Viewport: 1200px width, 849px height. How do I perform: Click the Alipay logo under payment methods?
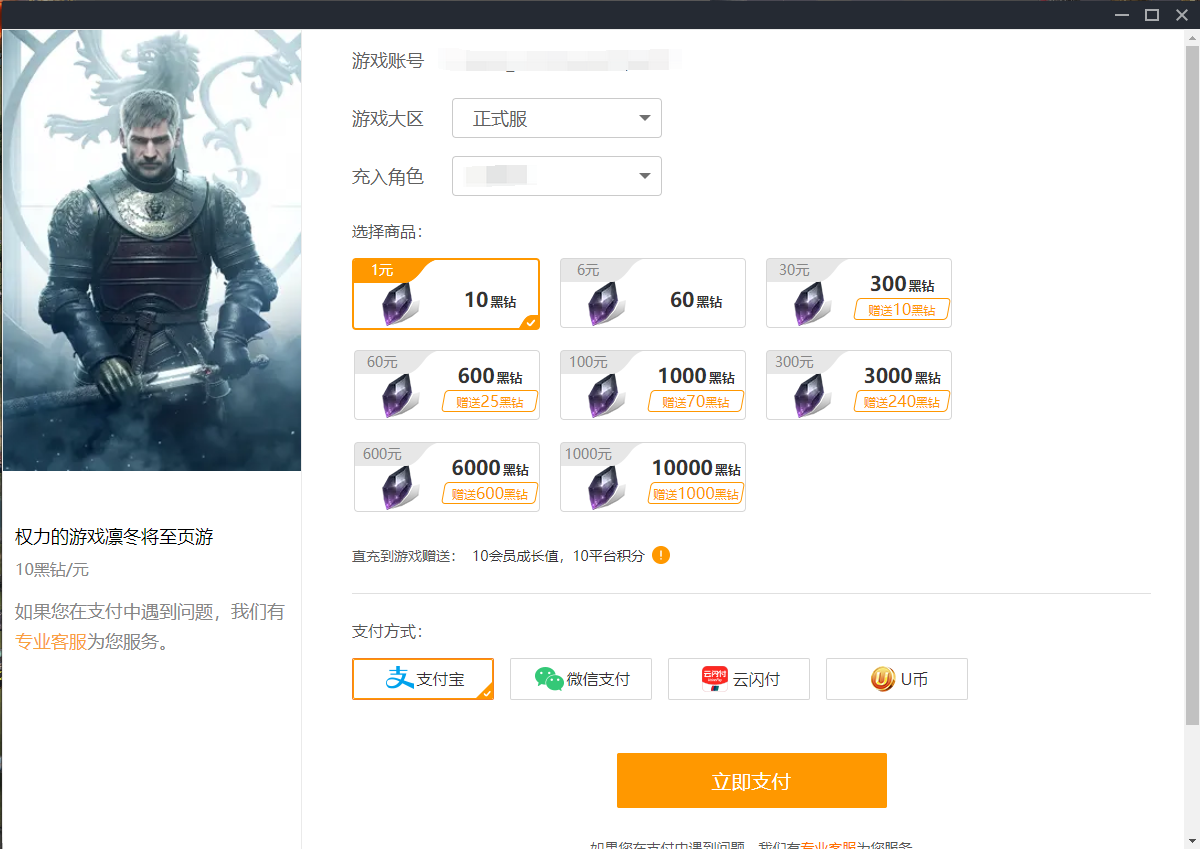(400, 678)
